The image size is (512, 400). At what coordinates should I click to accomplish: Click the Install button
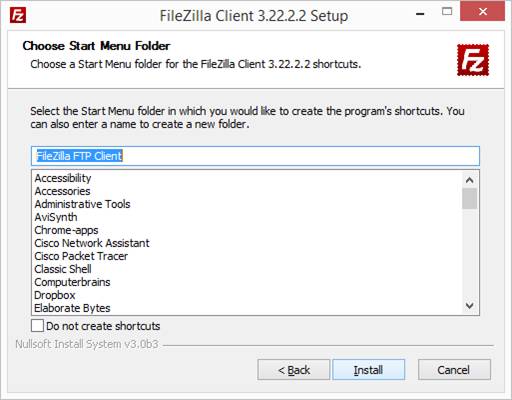click(x=369, y=370)
